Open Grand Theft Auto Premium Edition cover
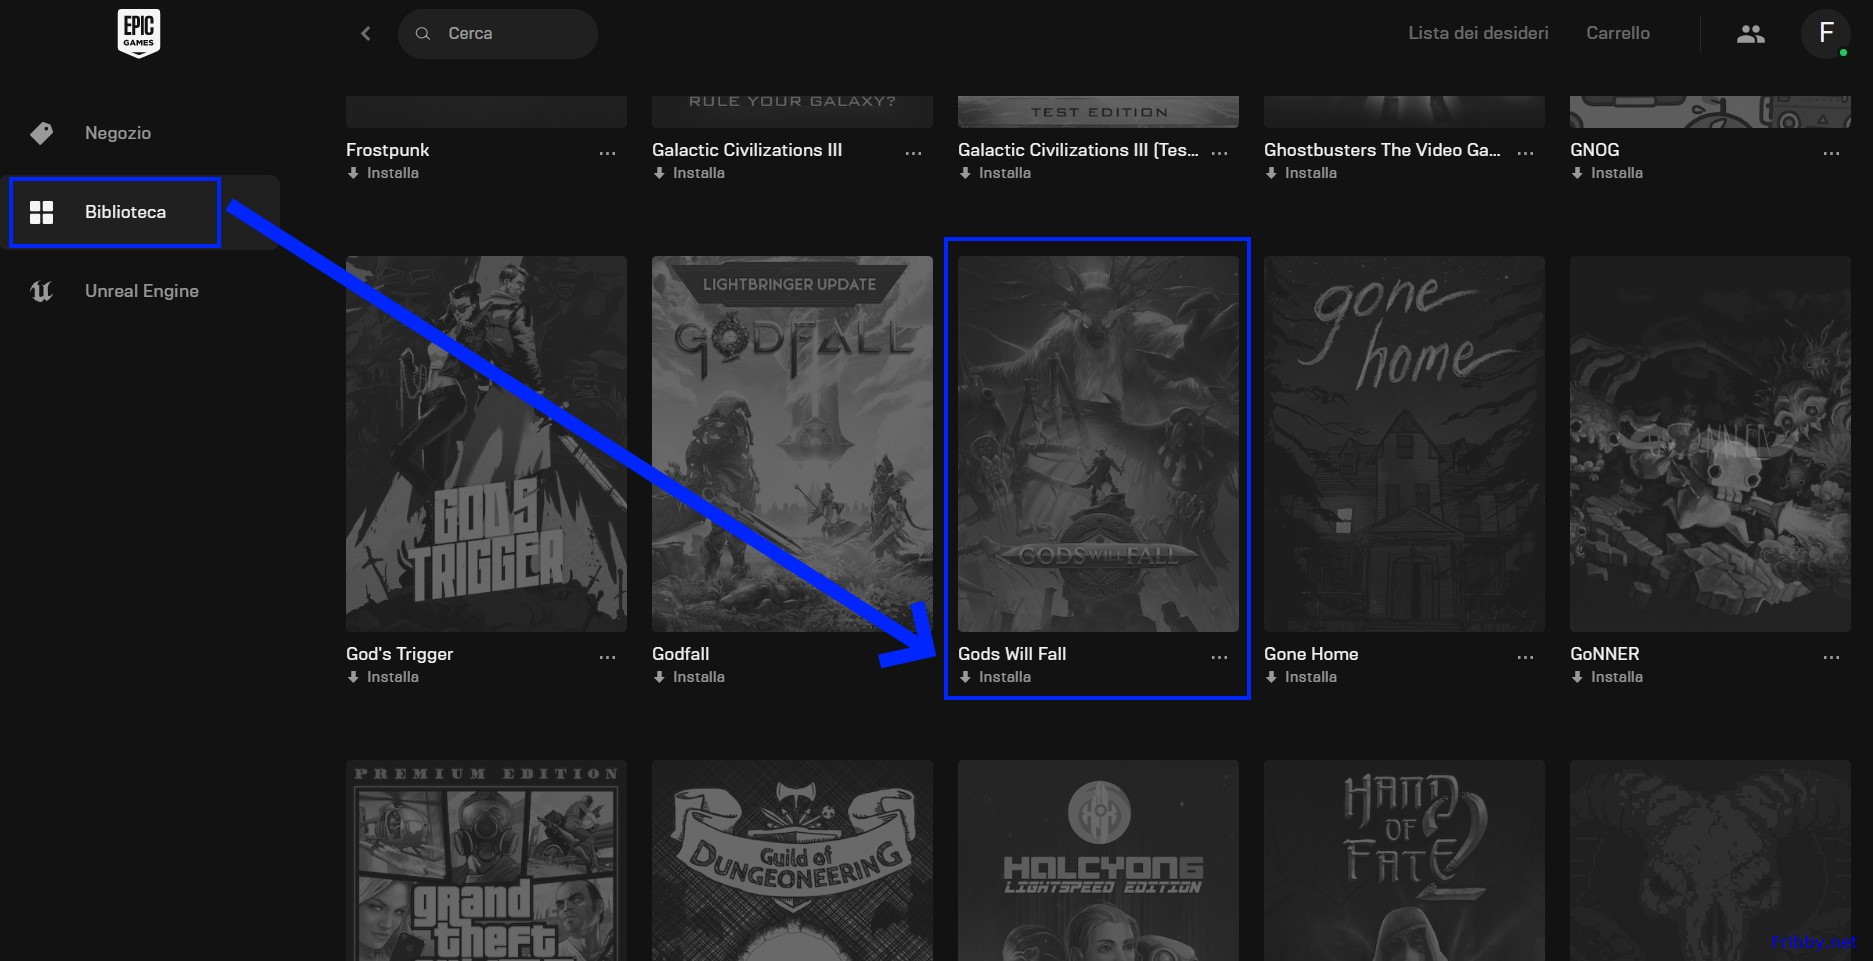1873x961 pixels. (486, 860)
